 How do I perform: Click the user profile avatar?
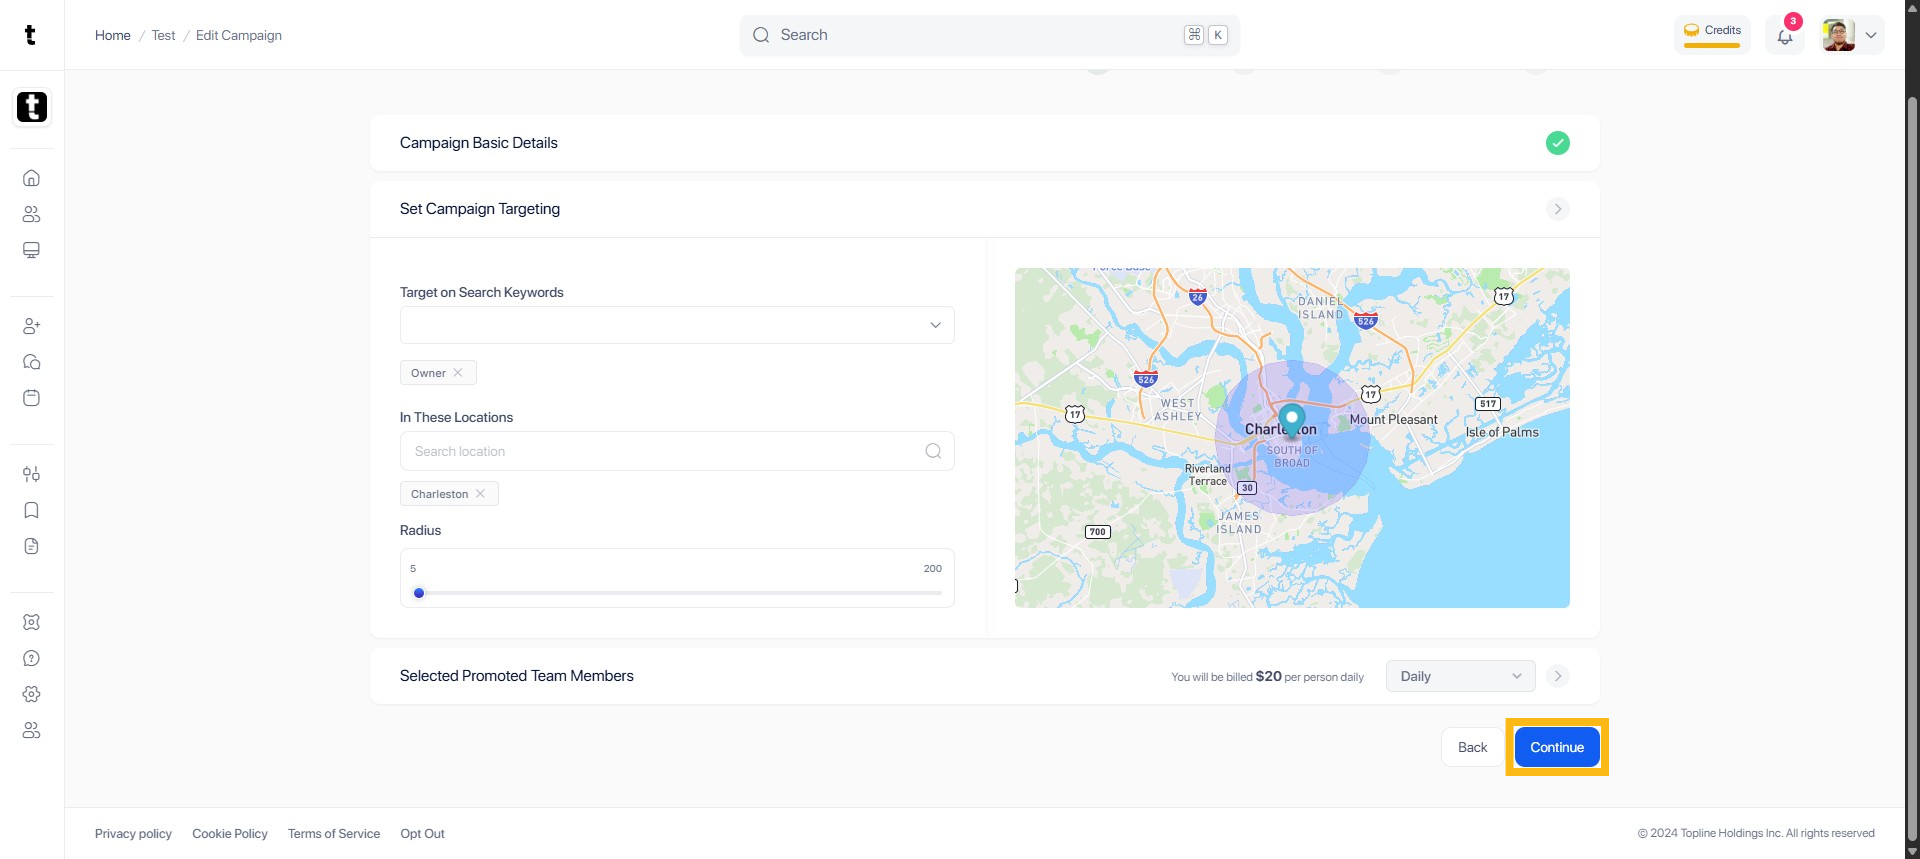[1838, 35]
